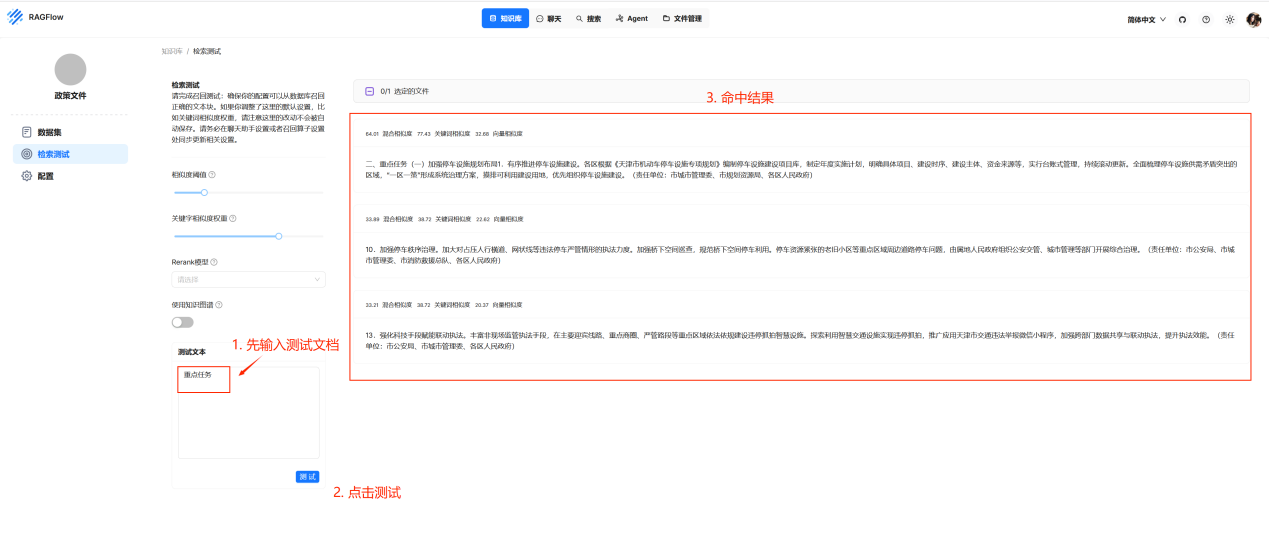Click the 相似度阈值 help tooltip icon
Screen dimensions: 1269x540
212,175
